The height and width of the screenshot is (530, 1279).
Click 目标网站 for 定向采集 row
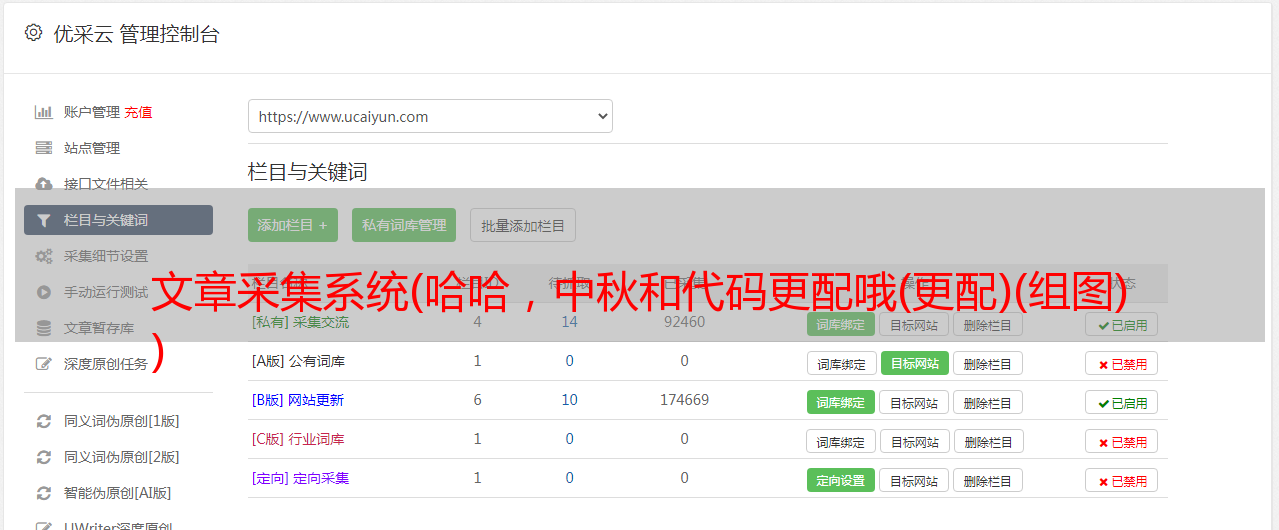(x=914, y=480)
